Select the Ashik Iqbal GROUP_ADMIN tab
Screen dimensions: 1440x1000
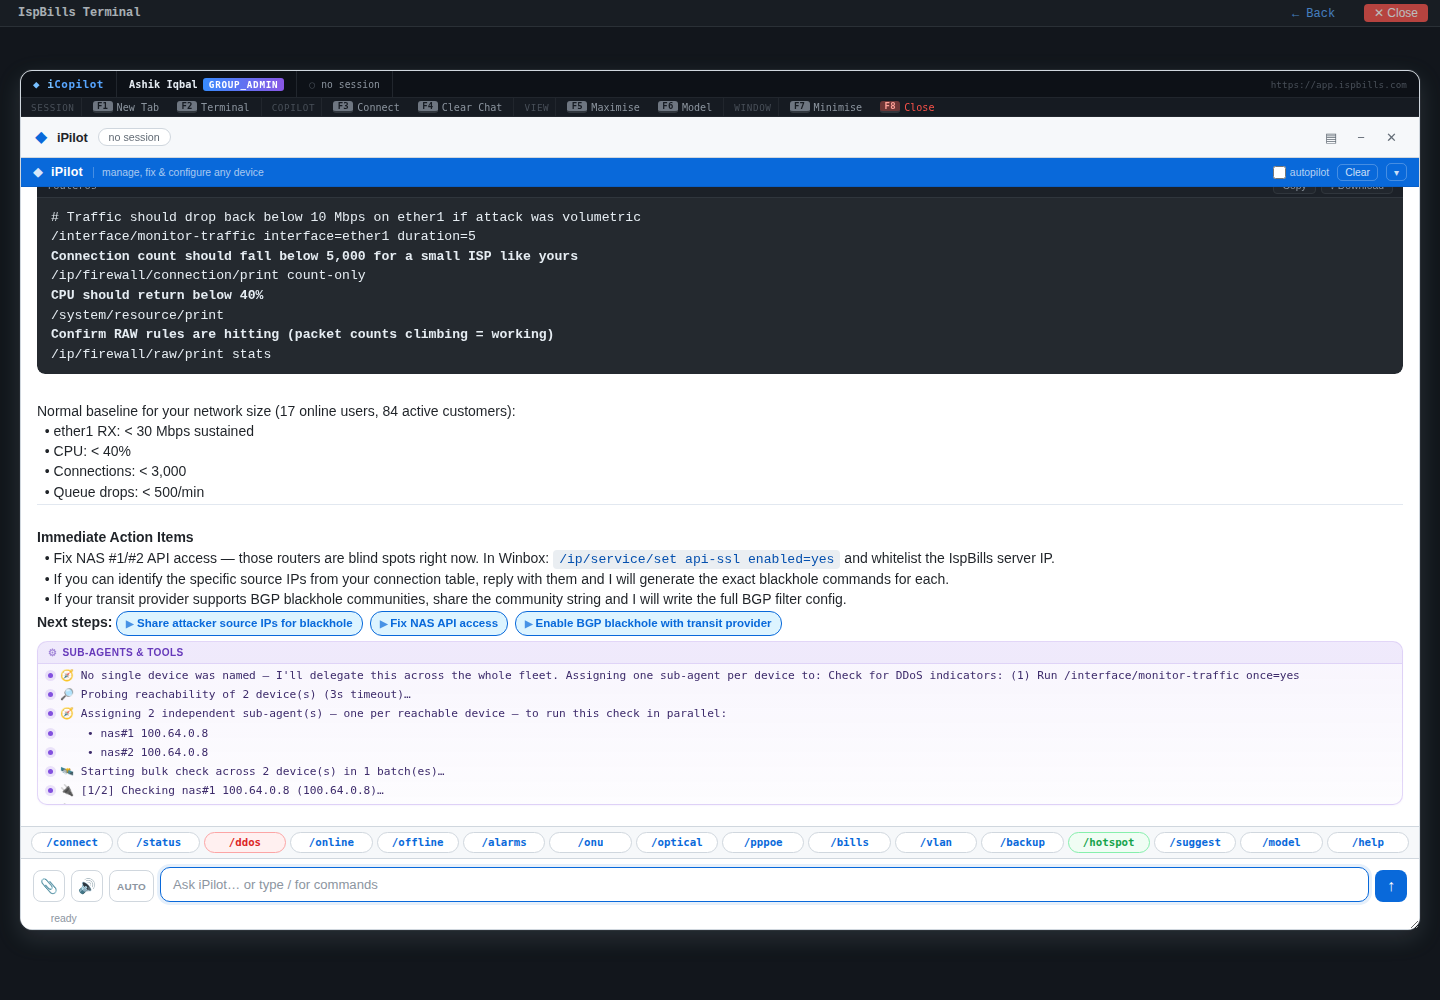click(x=206, y=85)
